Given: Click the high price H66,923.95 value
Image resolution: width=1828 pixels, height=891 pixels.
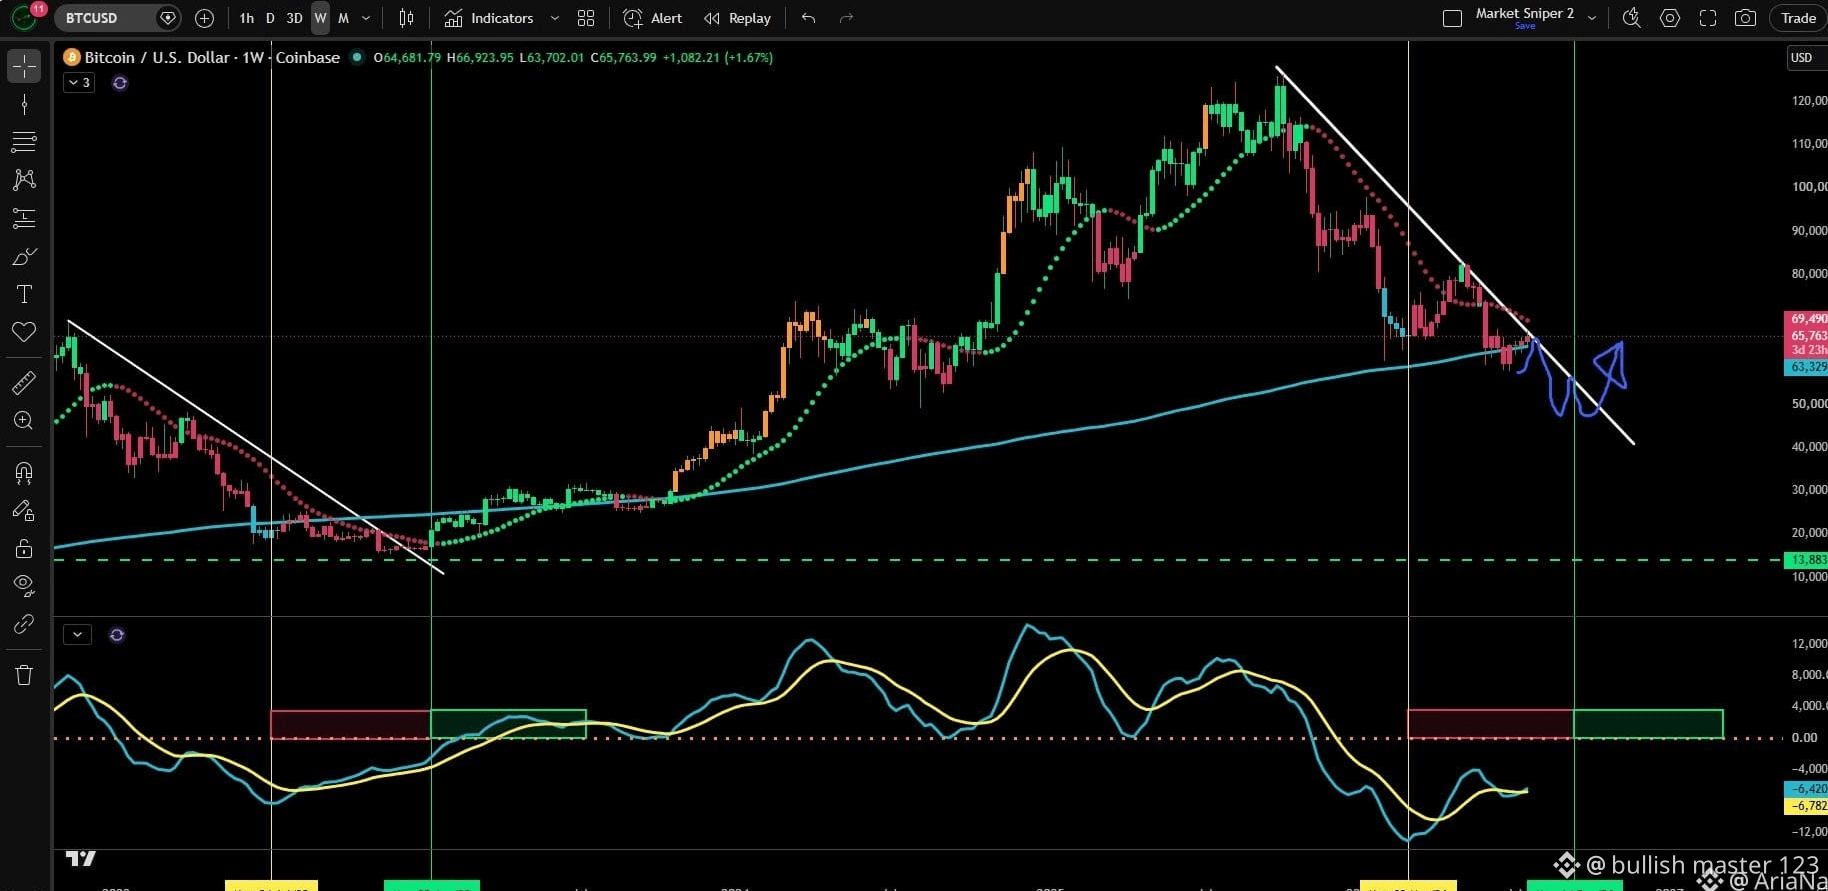Looking at the screenshot, I should click(x=480, y=57).
